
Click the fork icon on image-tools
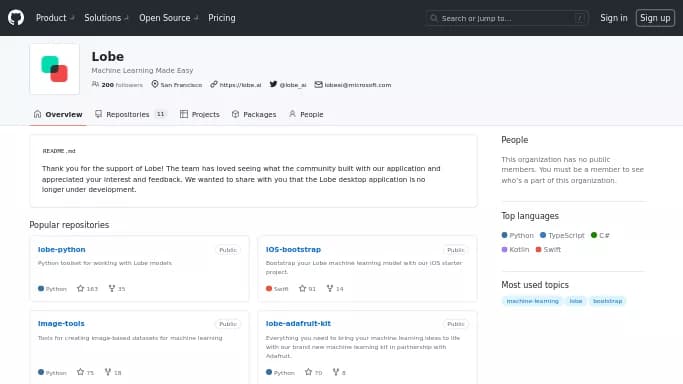point(108,372)
